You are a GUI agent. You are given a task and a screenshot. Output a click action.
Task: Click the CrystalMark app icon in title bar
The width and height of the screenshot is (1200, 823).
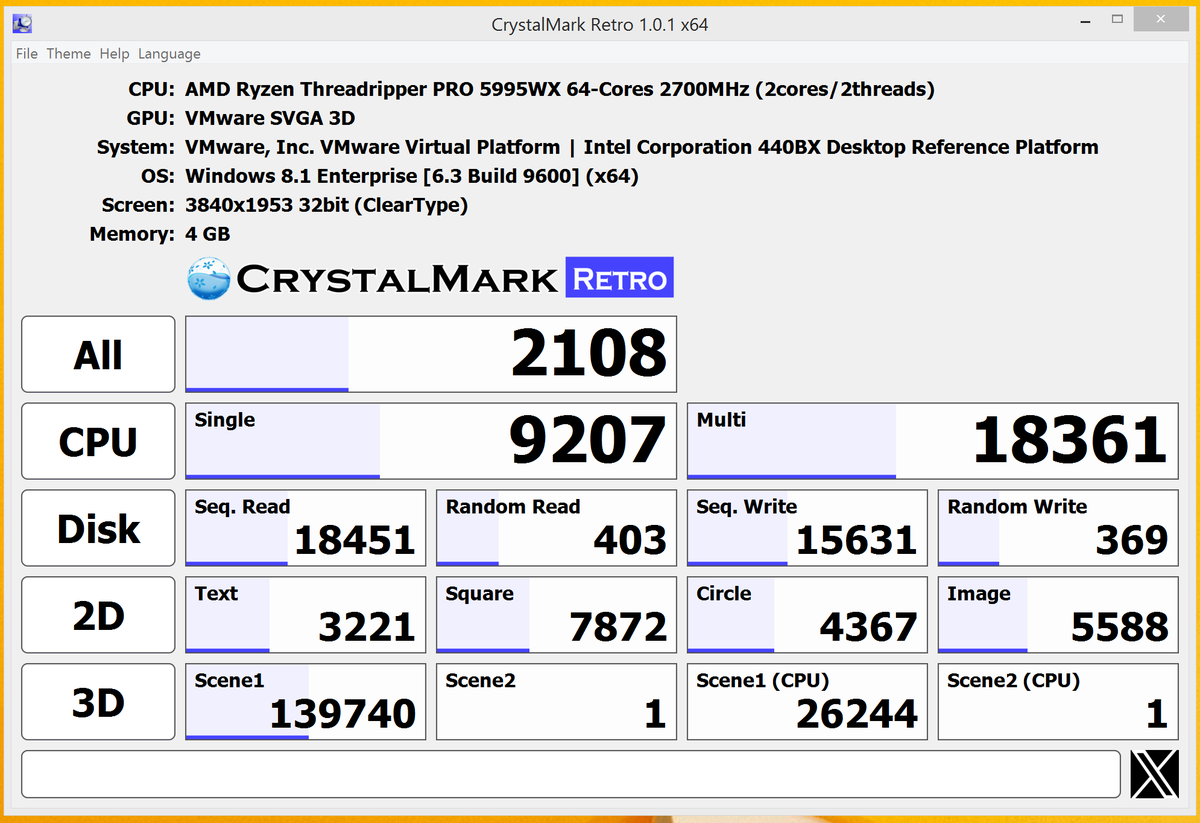tap(21, 22)
